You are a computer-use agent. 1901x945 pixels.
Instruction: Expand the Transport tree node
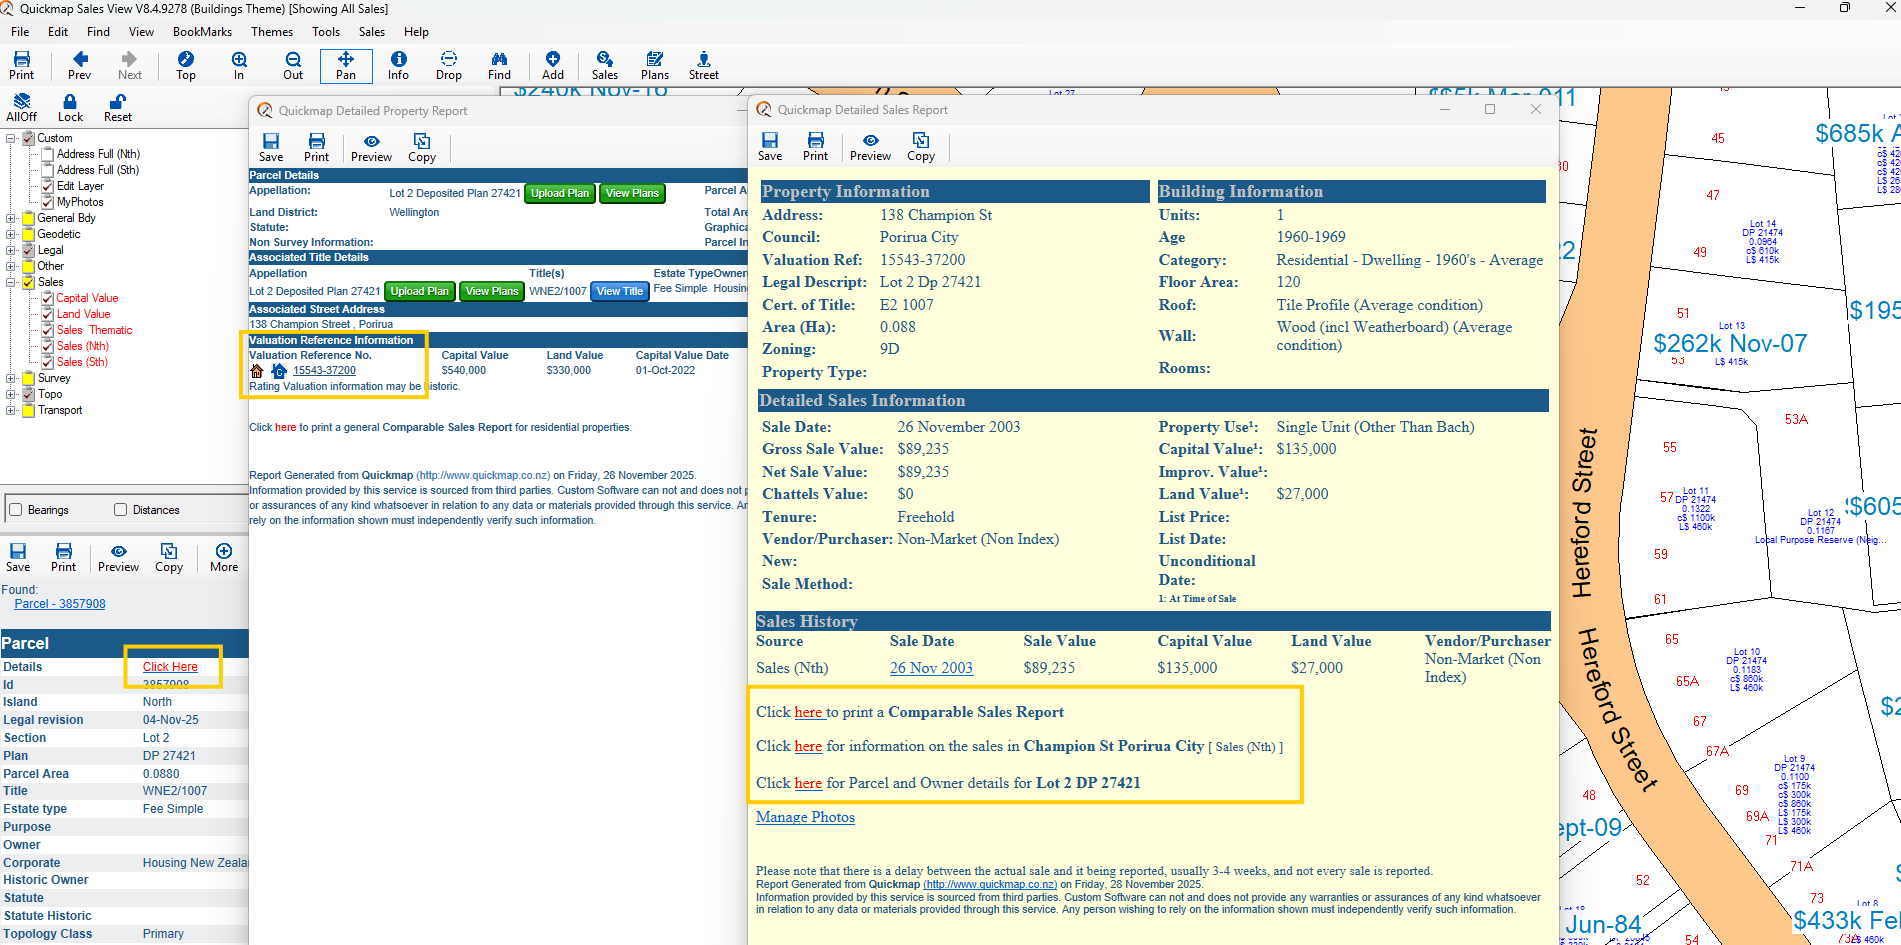coord(11,410)
